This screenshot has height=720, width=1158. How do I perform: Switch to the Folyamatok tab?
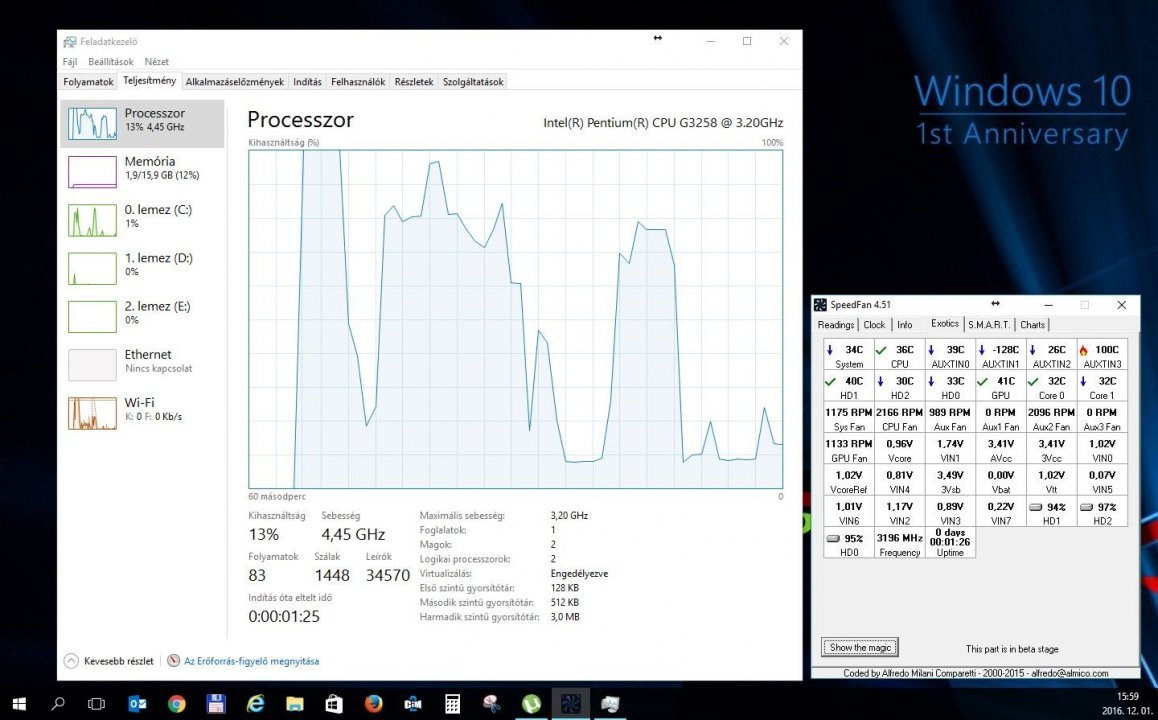pyautogui.click(x=88, y=82)
